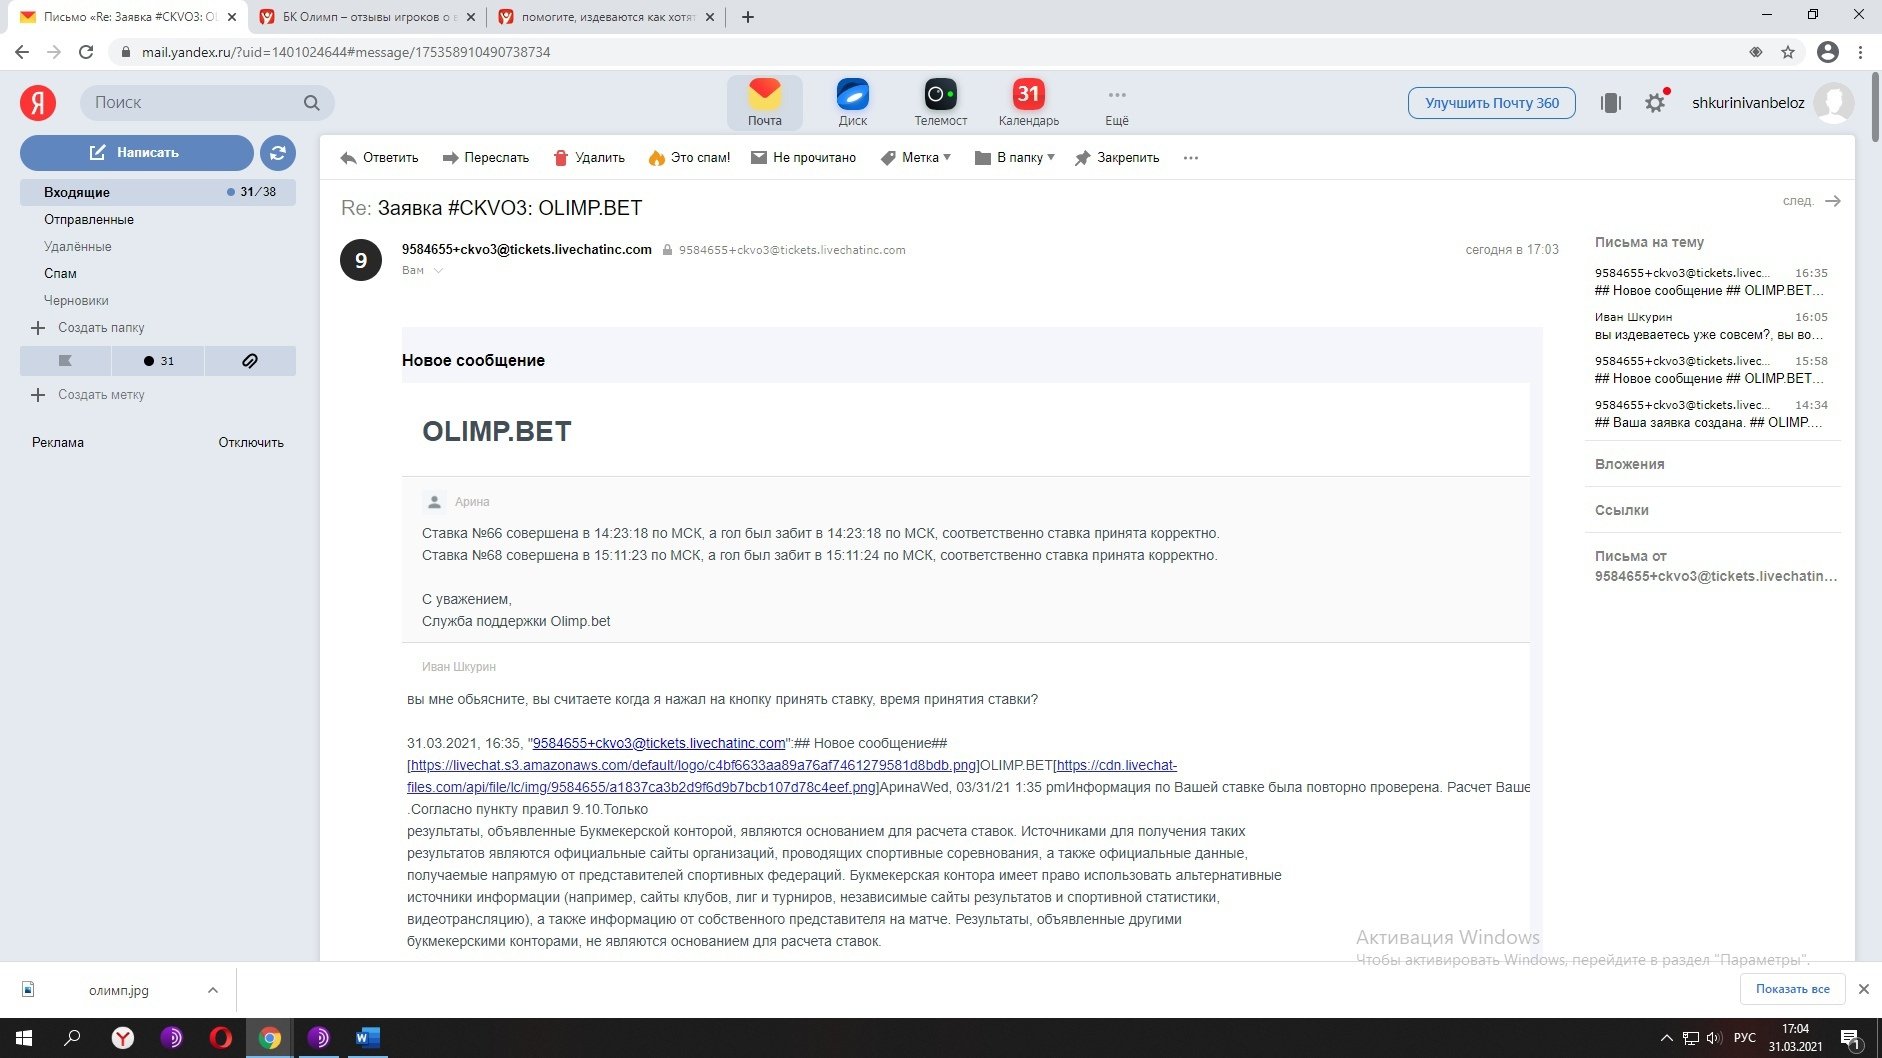1882x1058 pixels.
Task: Open Word from the taskbar
Action: coord(367,1038)
